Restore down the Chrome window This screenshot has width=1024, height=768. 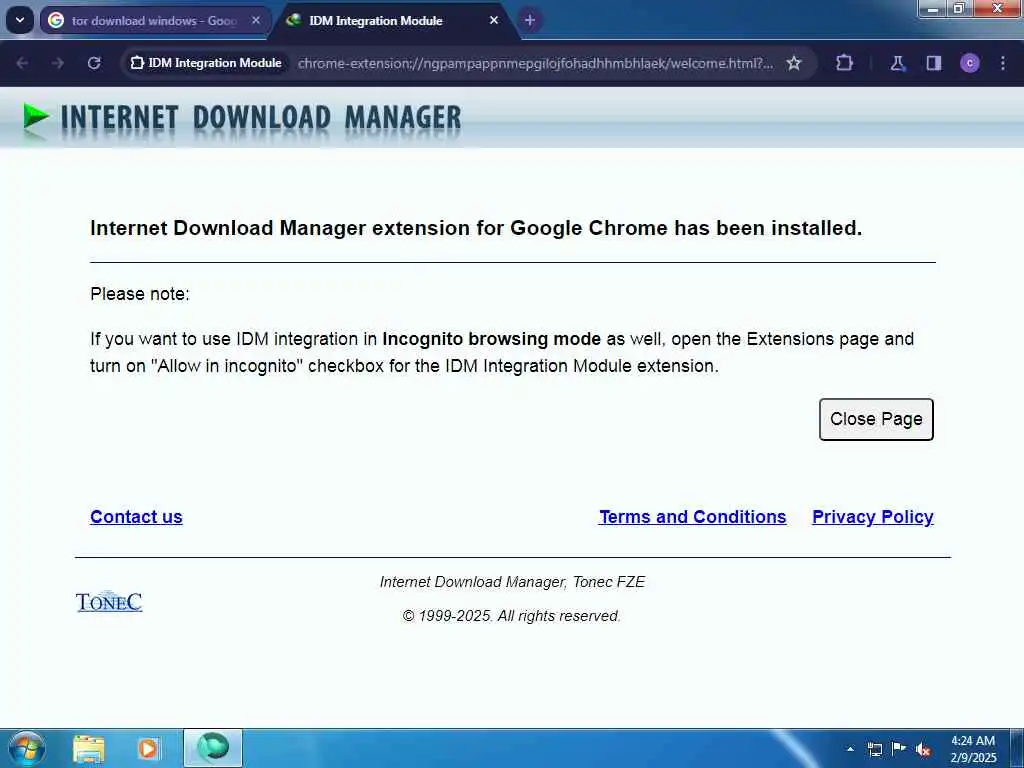click(x=959, y=9)
